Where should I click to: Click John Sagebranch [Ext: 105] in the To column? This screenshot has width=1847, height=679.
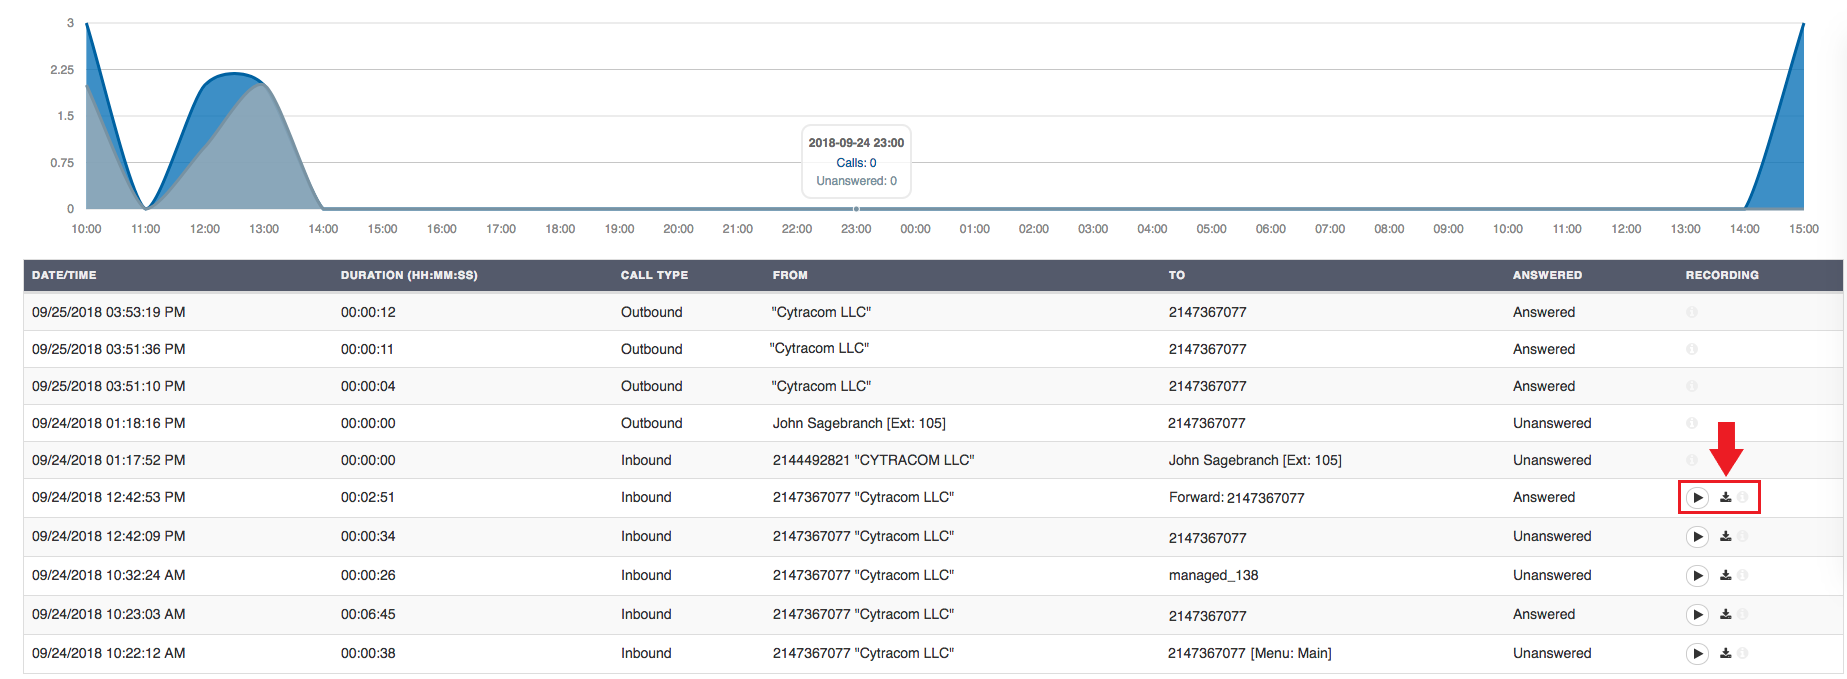(1255, 460)
